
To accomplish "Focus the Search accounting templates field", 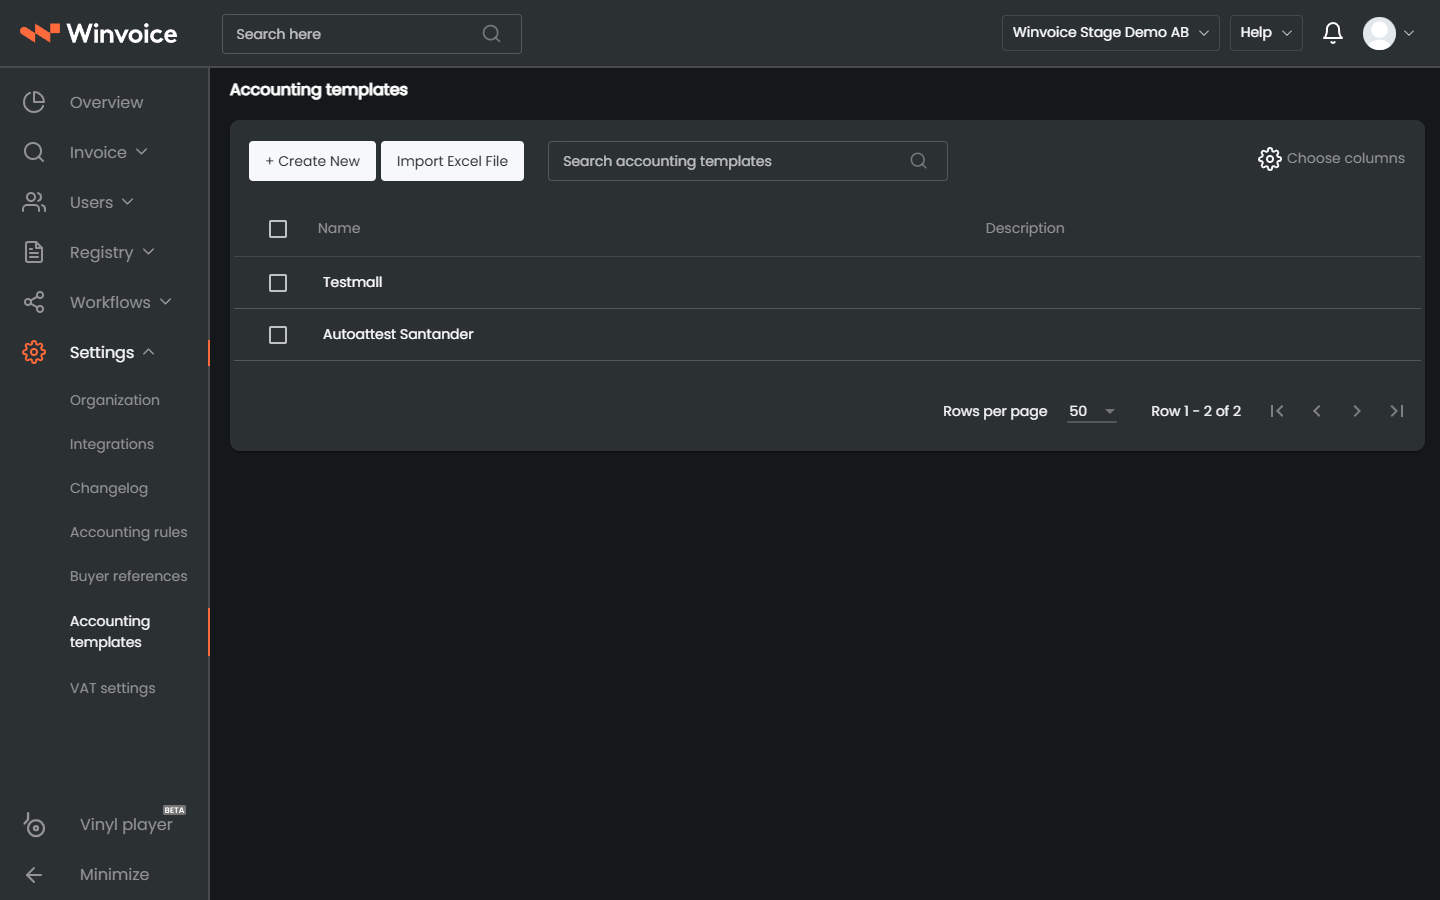I will point(747,161).
